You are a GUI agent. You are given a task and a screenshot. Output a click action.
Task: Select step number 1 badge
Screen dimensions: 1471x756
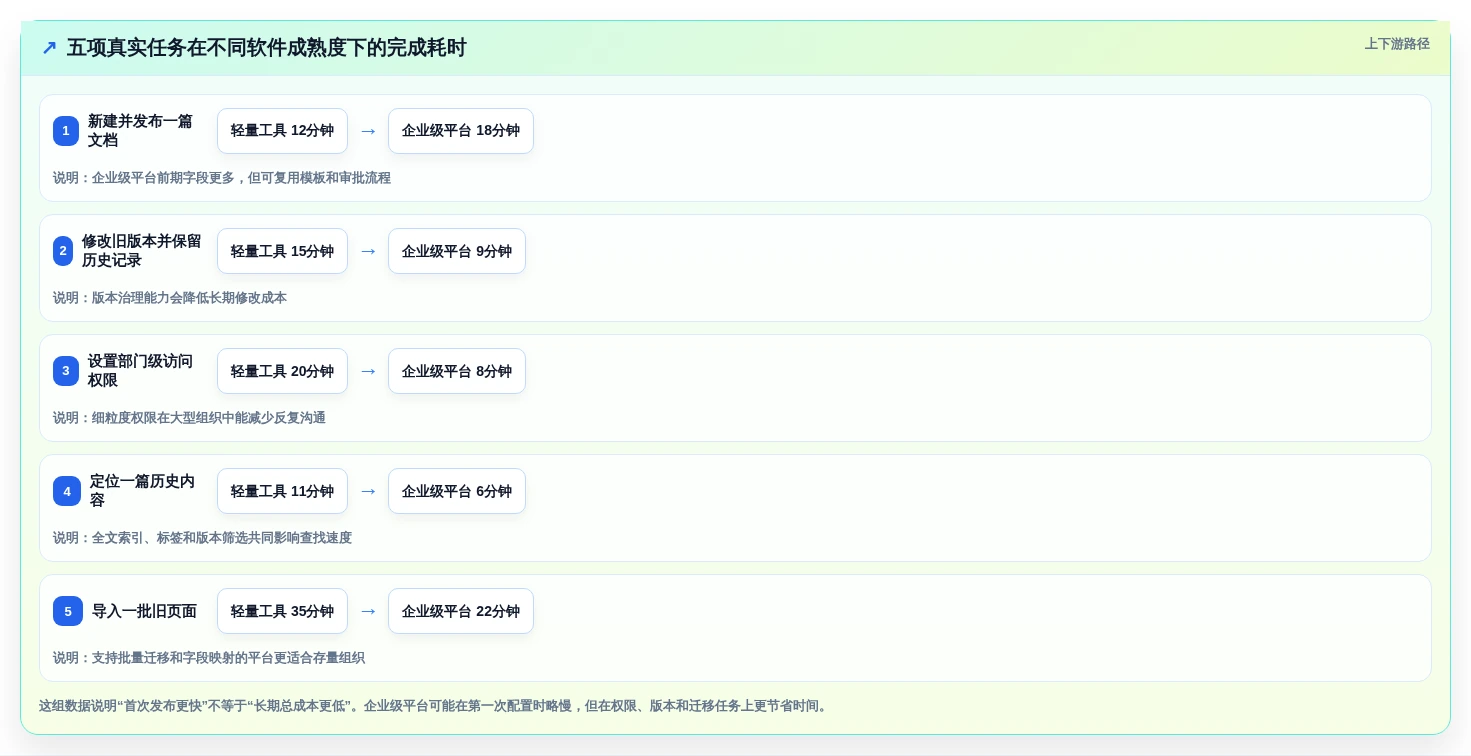click(x=66, y=131)
